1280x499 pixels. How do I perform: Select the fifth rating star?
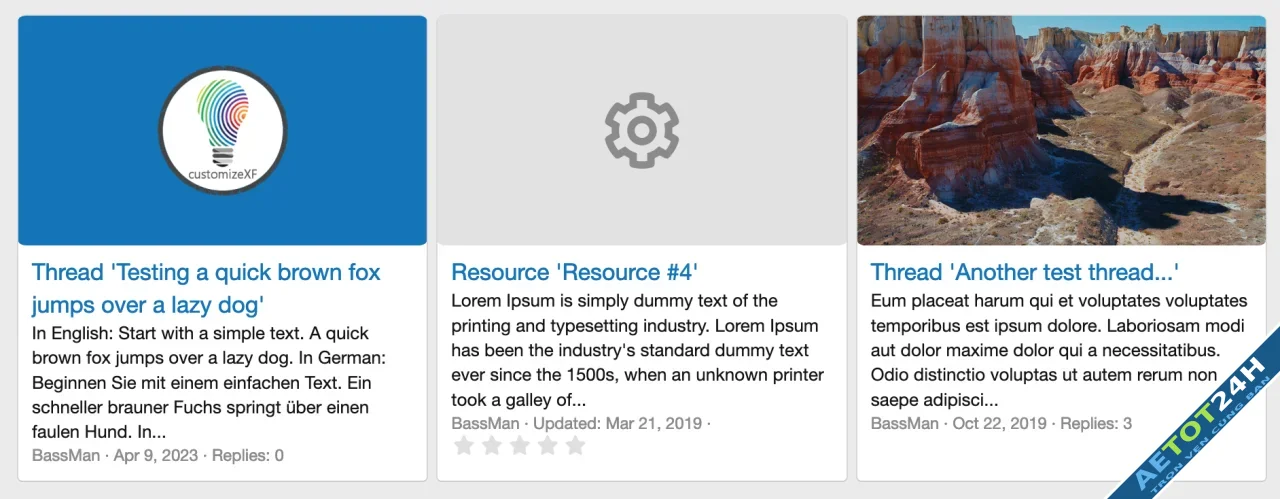(x=575, y=445)
